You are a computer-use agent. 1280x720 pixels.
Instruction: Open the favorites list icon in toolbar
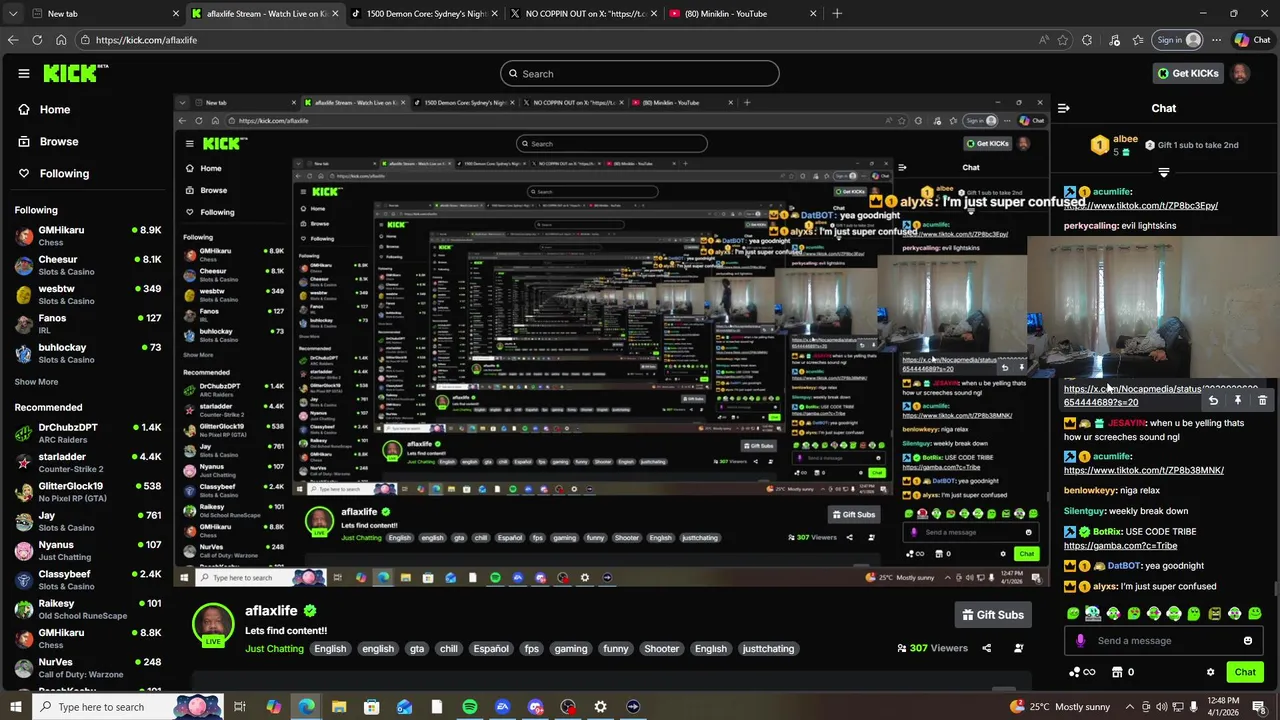pyautogui.click(x=1138, y=40)
